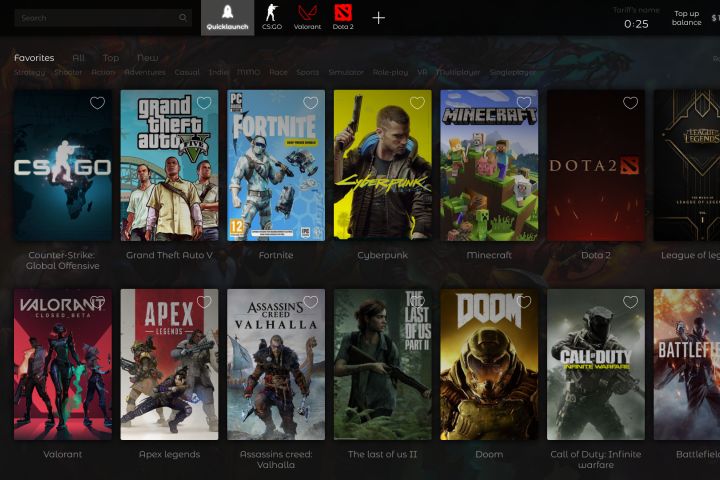Open the CS:GO game cover
The height and width of the screenshot is (480, 720).
click(62, 165)
